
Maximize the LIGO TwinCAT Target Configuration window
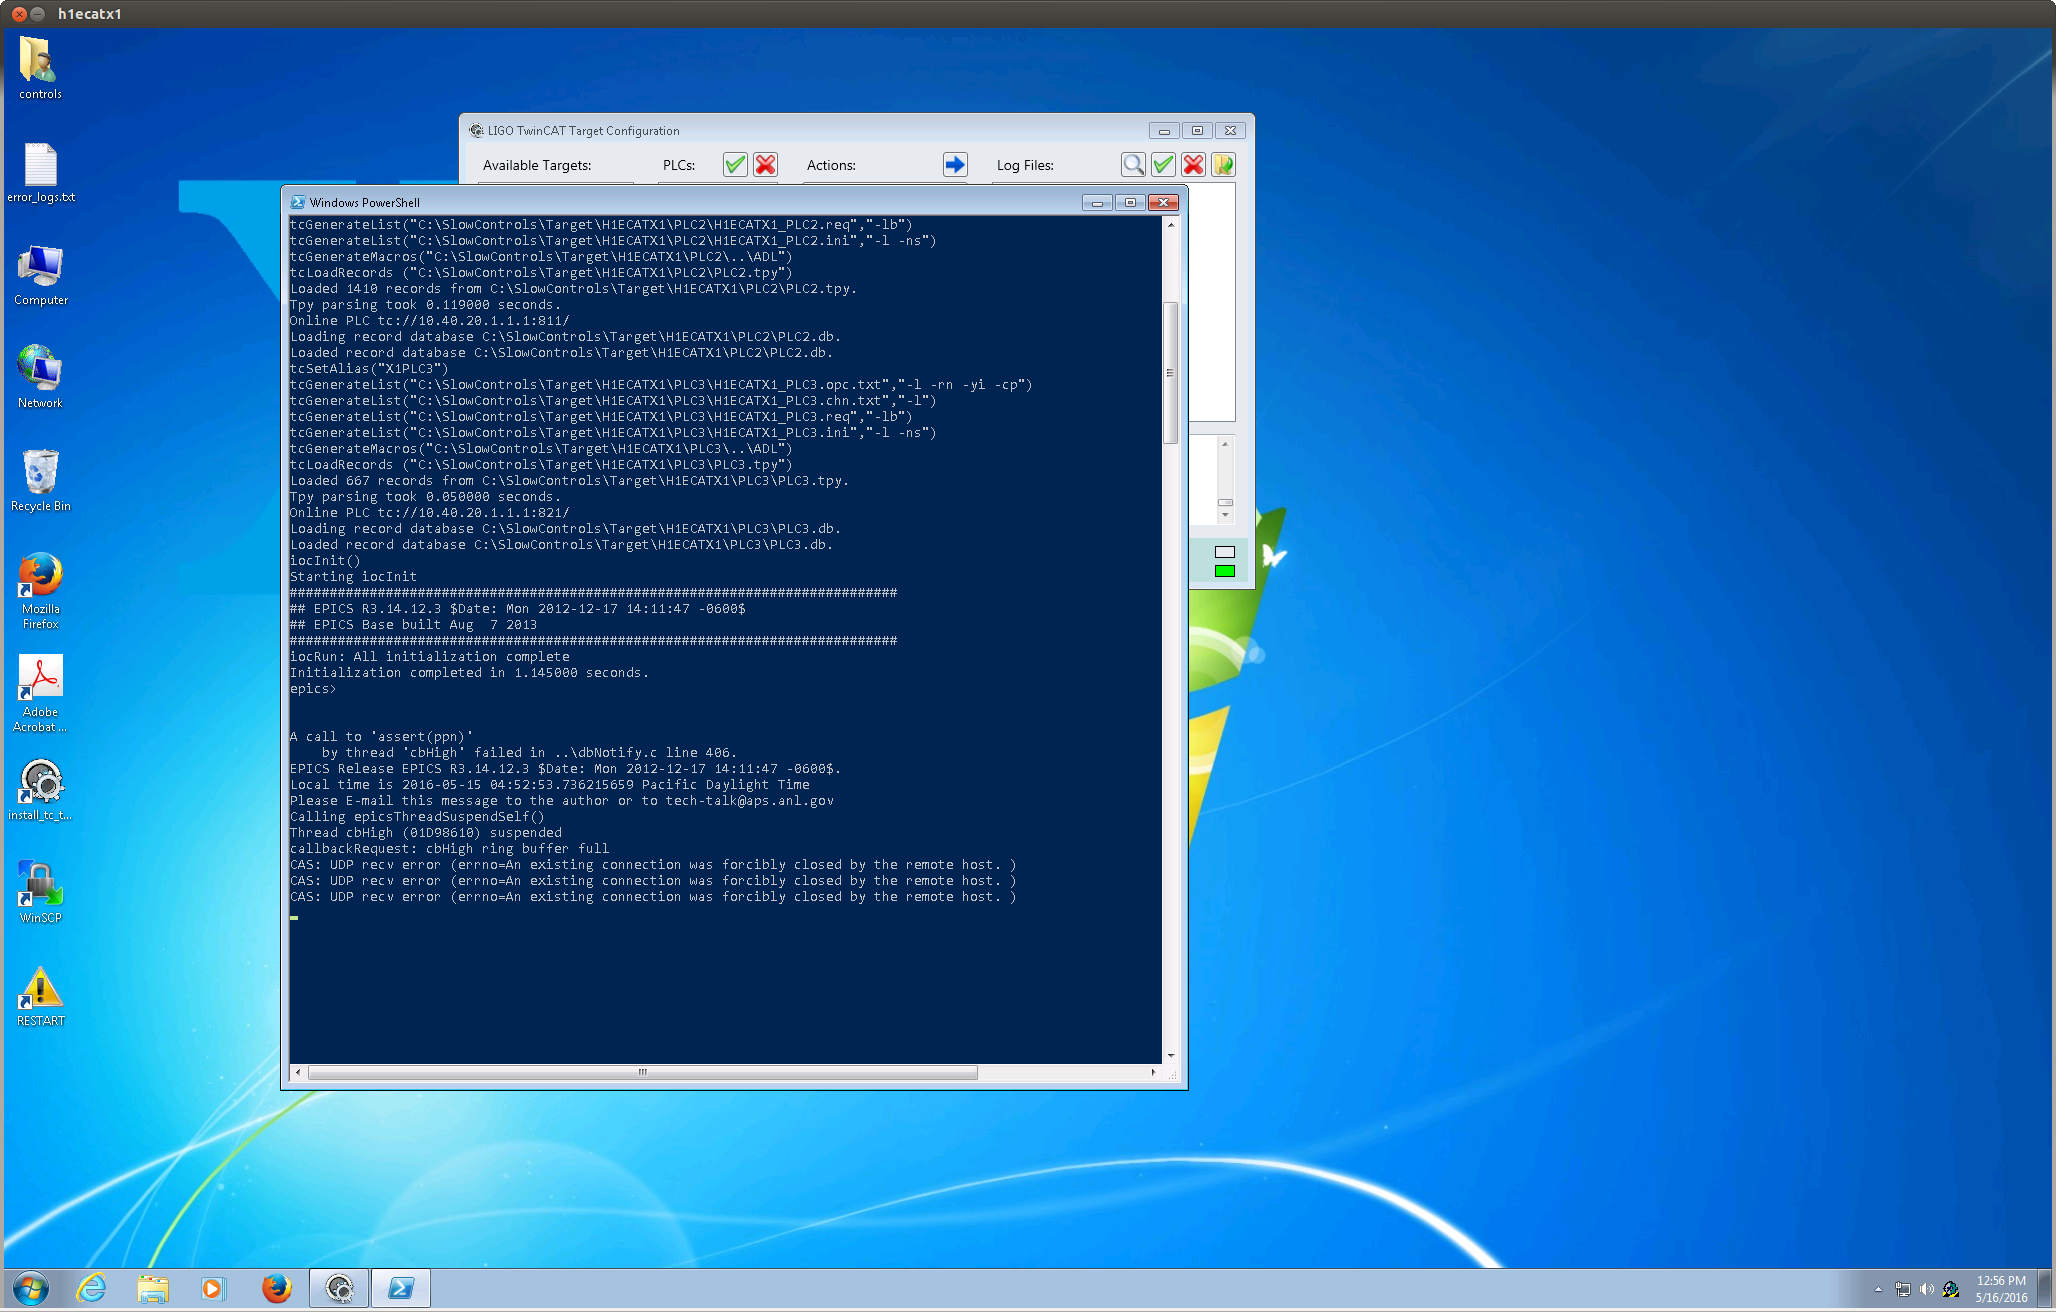click(x=1197, y=131)
